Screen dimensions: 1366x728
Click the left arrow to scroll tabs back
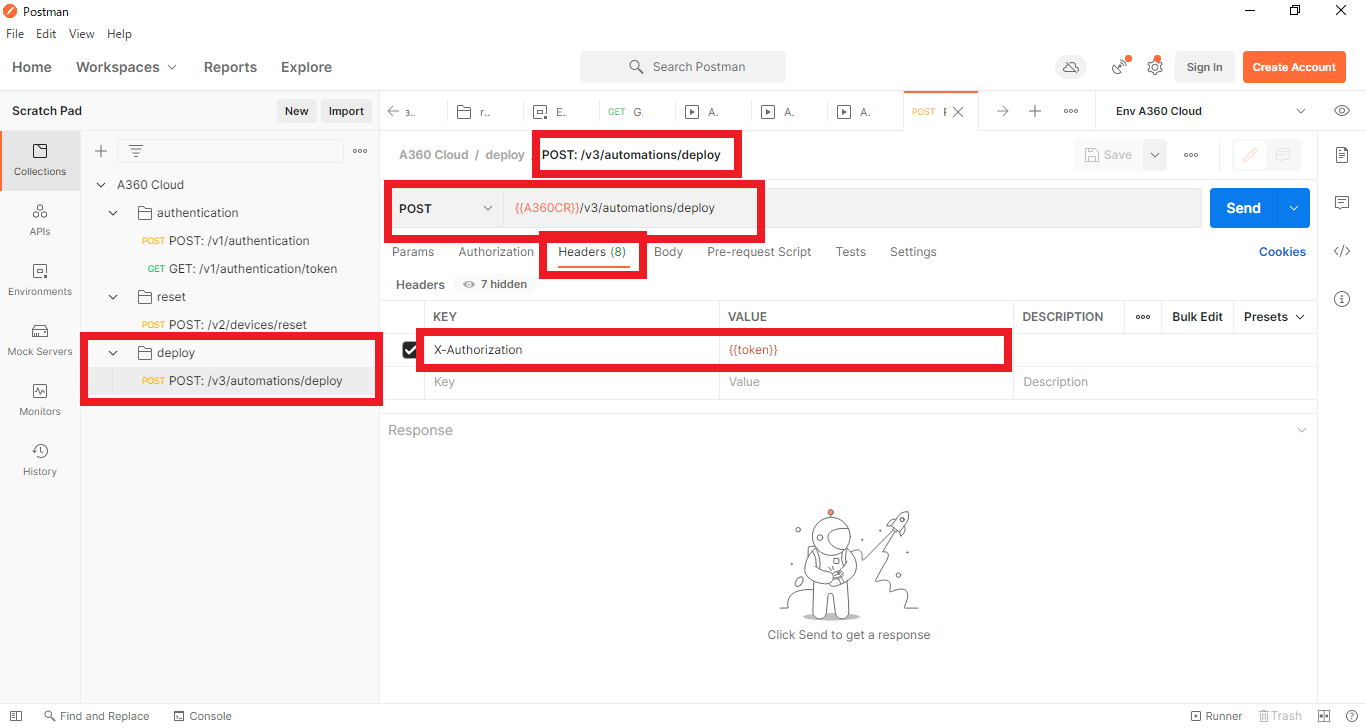[393, 111]
